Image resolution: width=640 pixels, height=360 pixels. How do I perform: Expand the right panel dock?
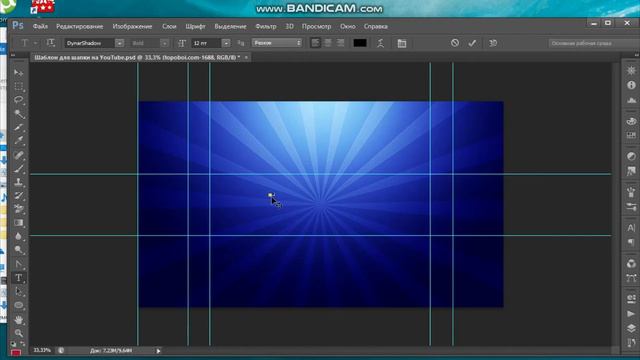[x=636, y=55]
